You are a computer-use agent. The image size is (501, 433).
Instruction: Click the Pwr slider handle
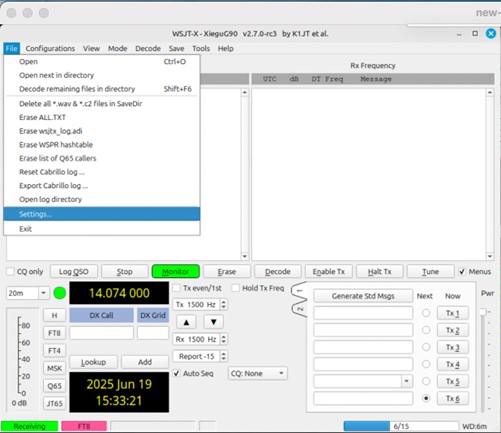(483, 312)
